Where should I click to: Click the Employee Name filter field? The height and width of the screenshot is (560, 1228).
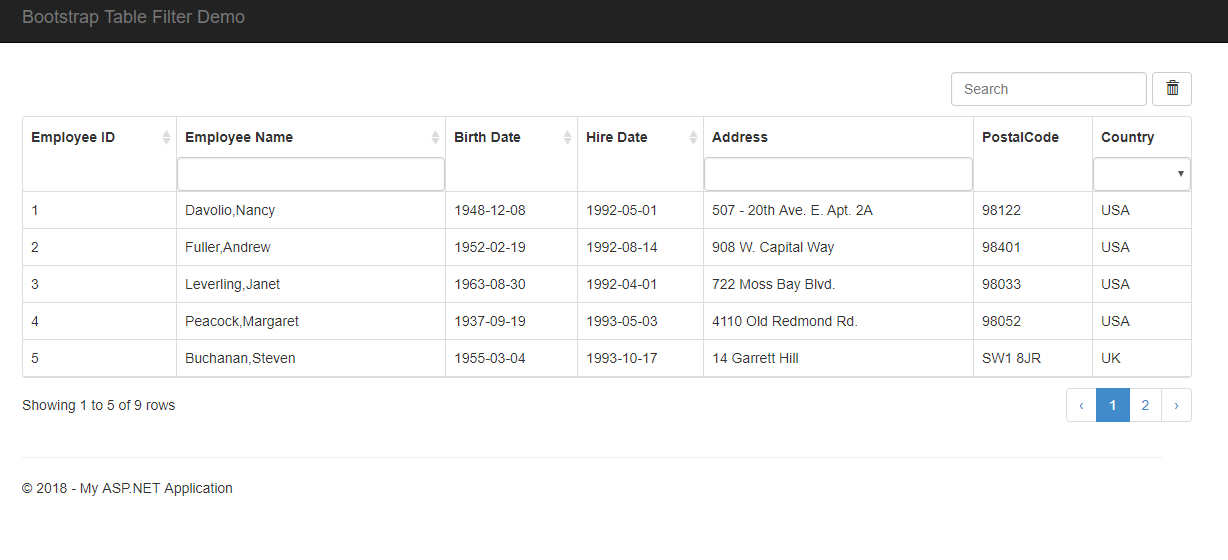point(311,174)
